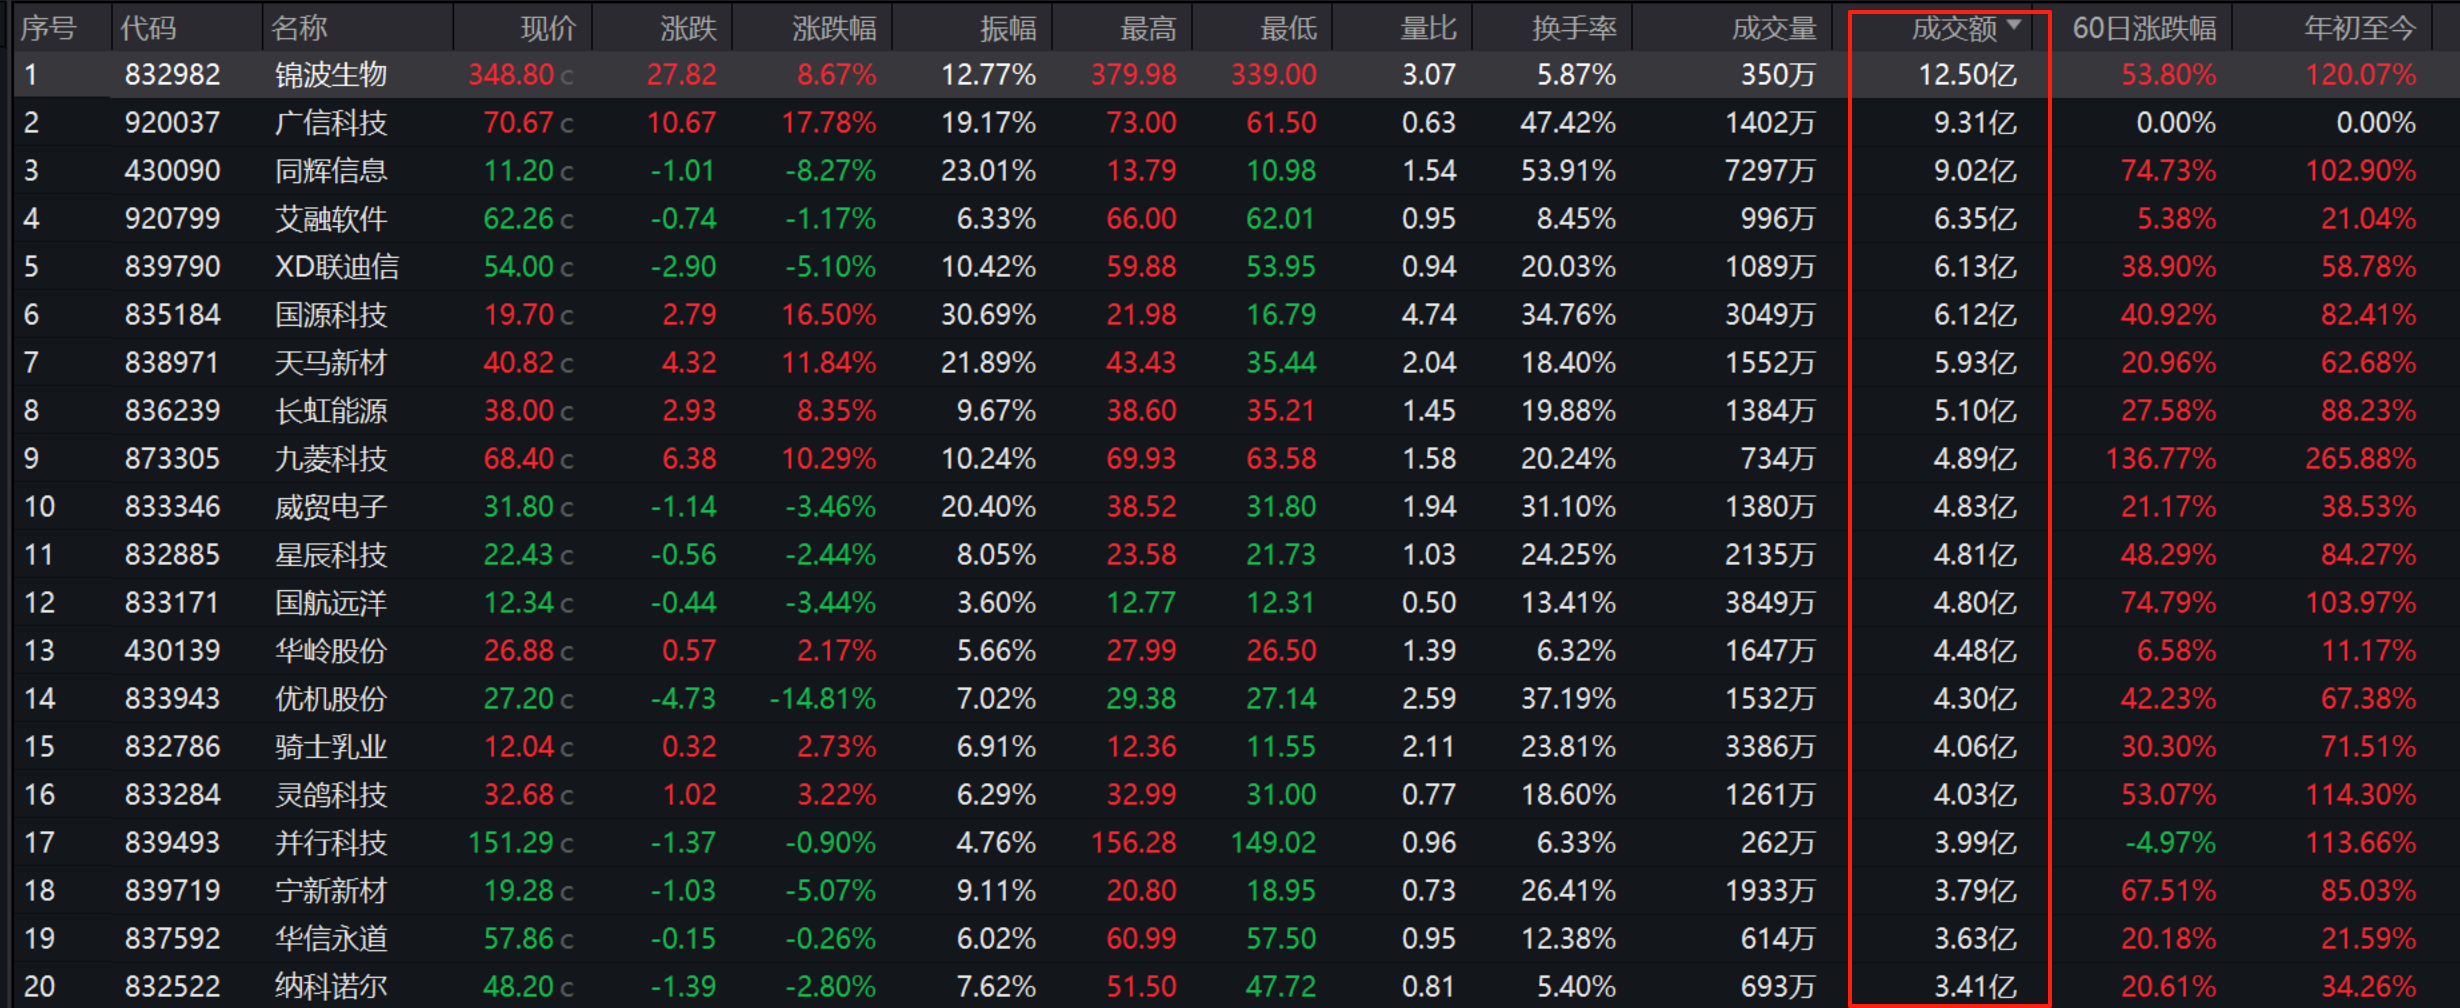Click turnover rate 53.91%

1568,171
